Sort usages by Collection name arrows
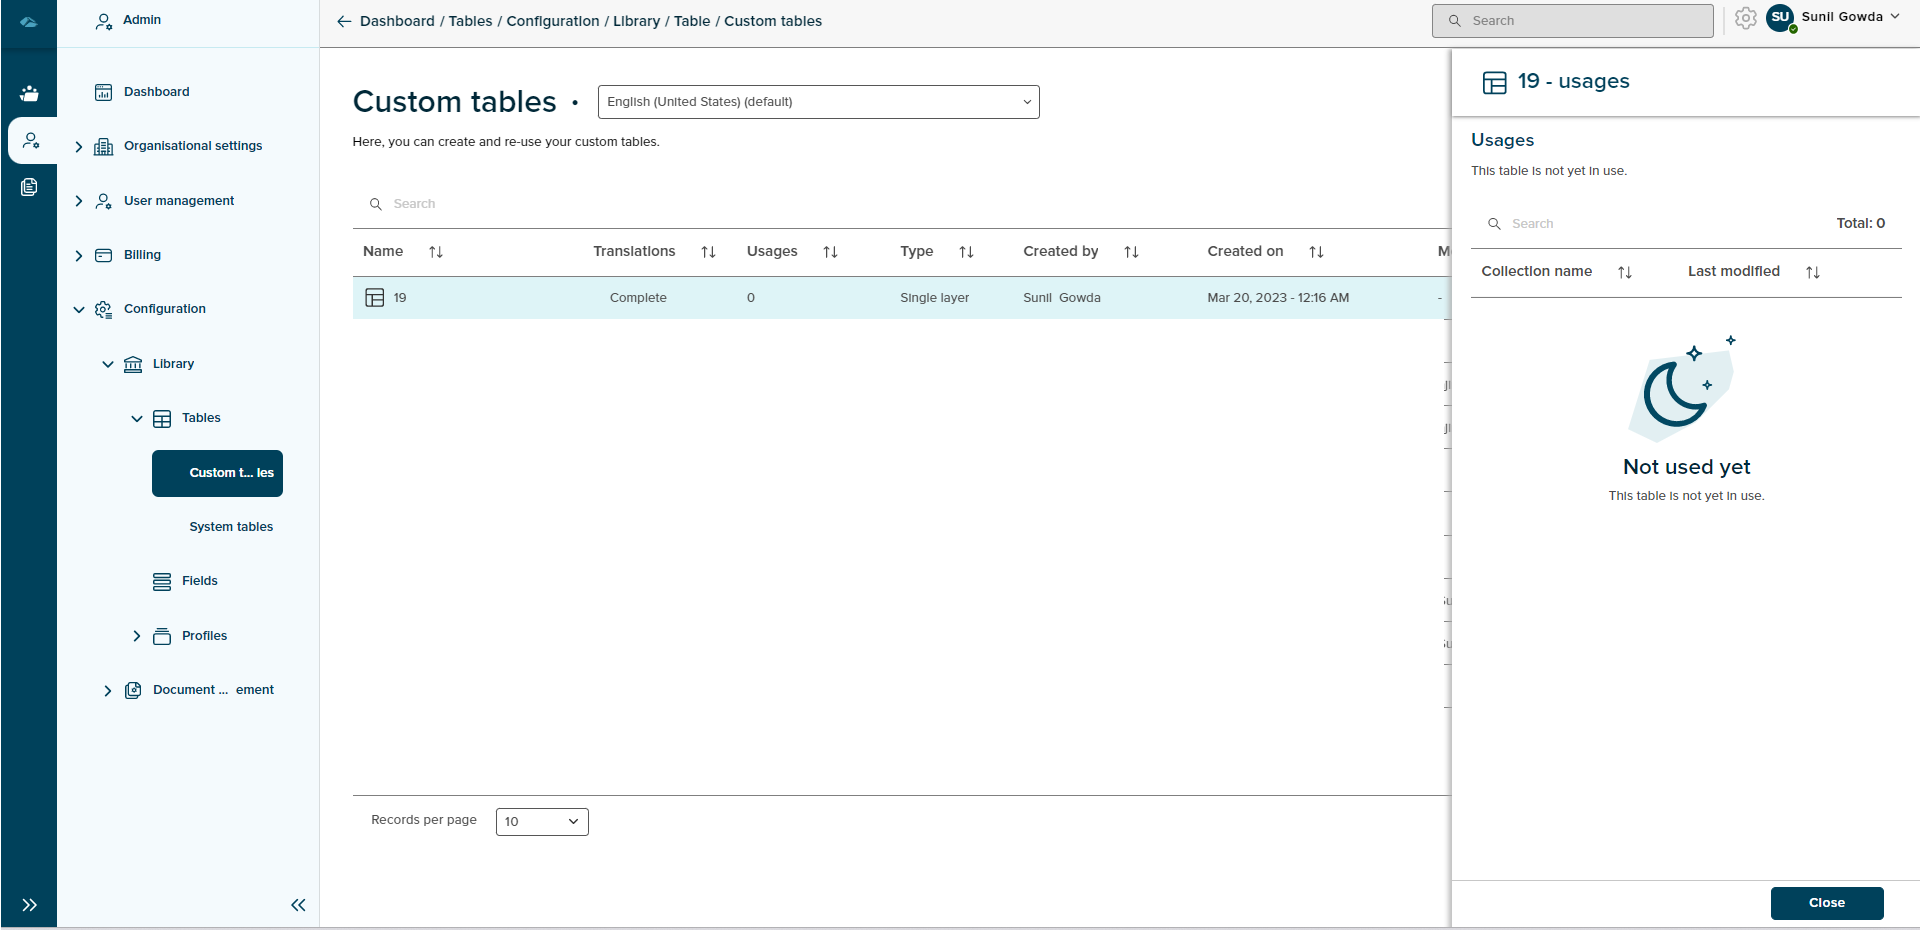 (x=1625, y=272)
